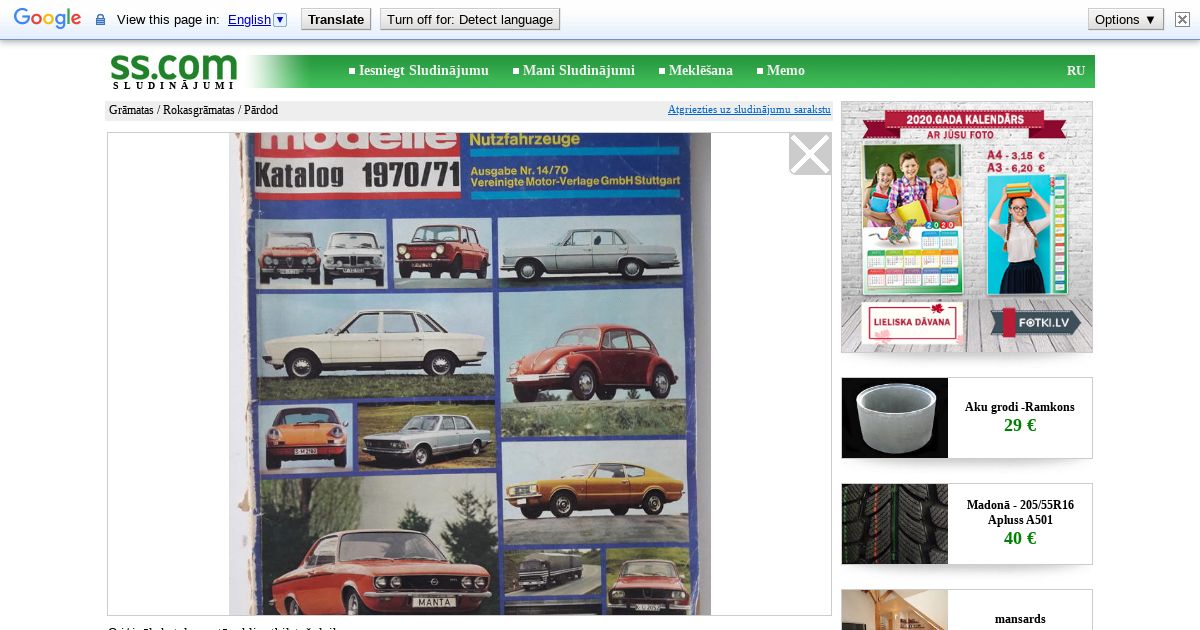This screenshot has height=630, width=1200.
Task: Open Pārdod breadcrumb link
Action: coord(261,110)
